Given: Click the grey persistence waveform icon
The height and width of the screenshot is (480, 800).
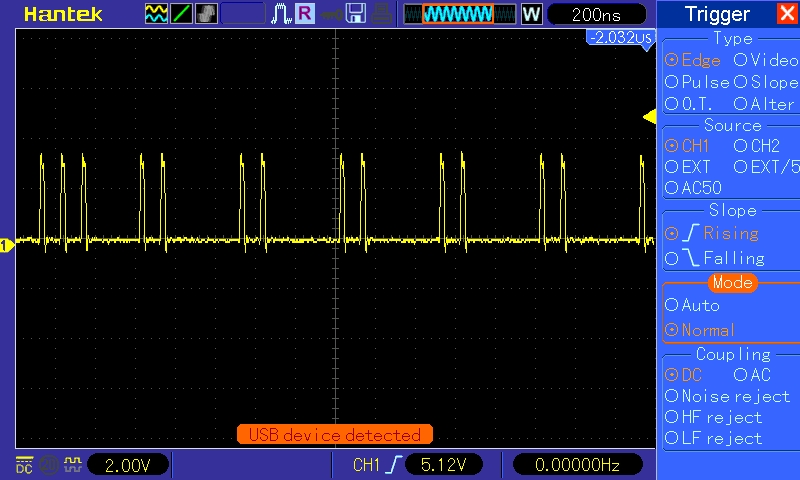Looking at the screenshot, I should 206,14.
